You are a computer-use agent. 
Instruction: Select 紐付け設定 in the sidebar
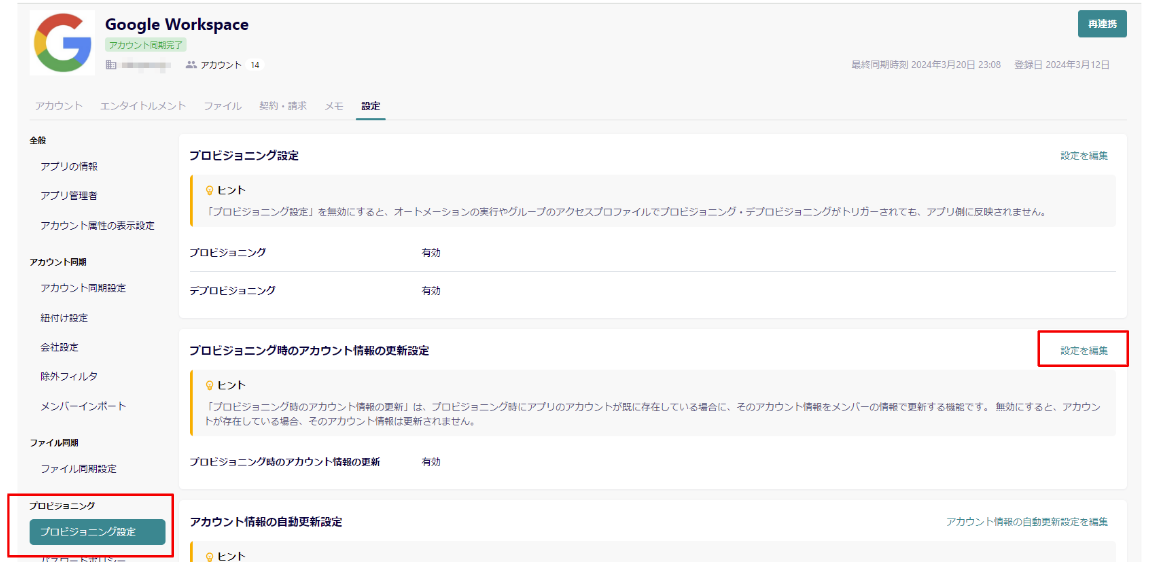[64, 318]
